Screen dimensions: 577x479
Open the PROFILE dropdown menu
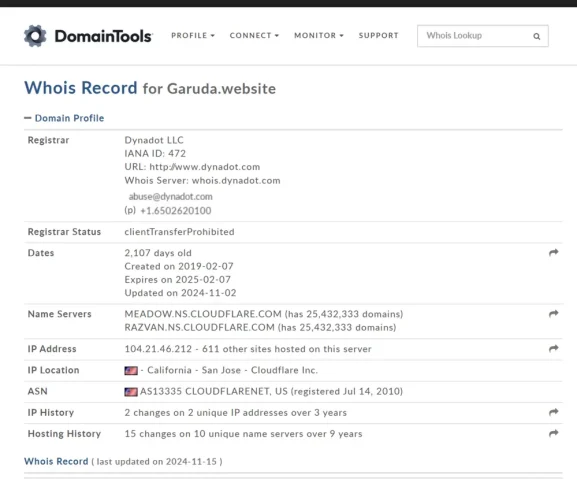click(x=193, y=36)
